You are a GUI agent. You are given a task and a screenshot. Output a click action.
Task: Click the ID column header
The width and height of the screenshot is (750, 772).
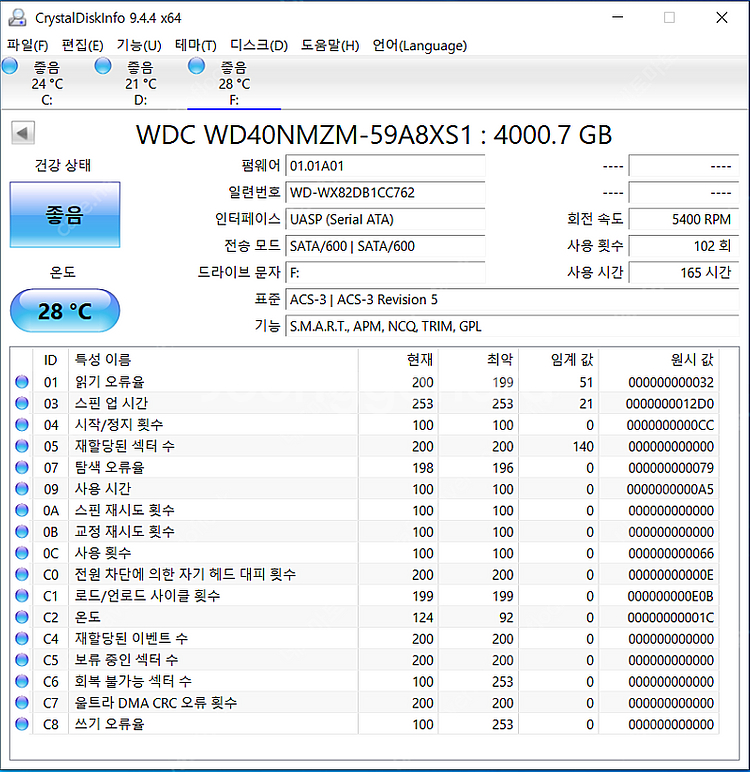click(x=50, y=360)
